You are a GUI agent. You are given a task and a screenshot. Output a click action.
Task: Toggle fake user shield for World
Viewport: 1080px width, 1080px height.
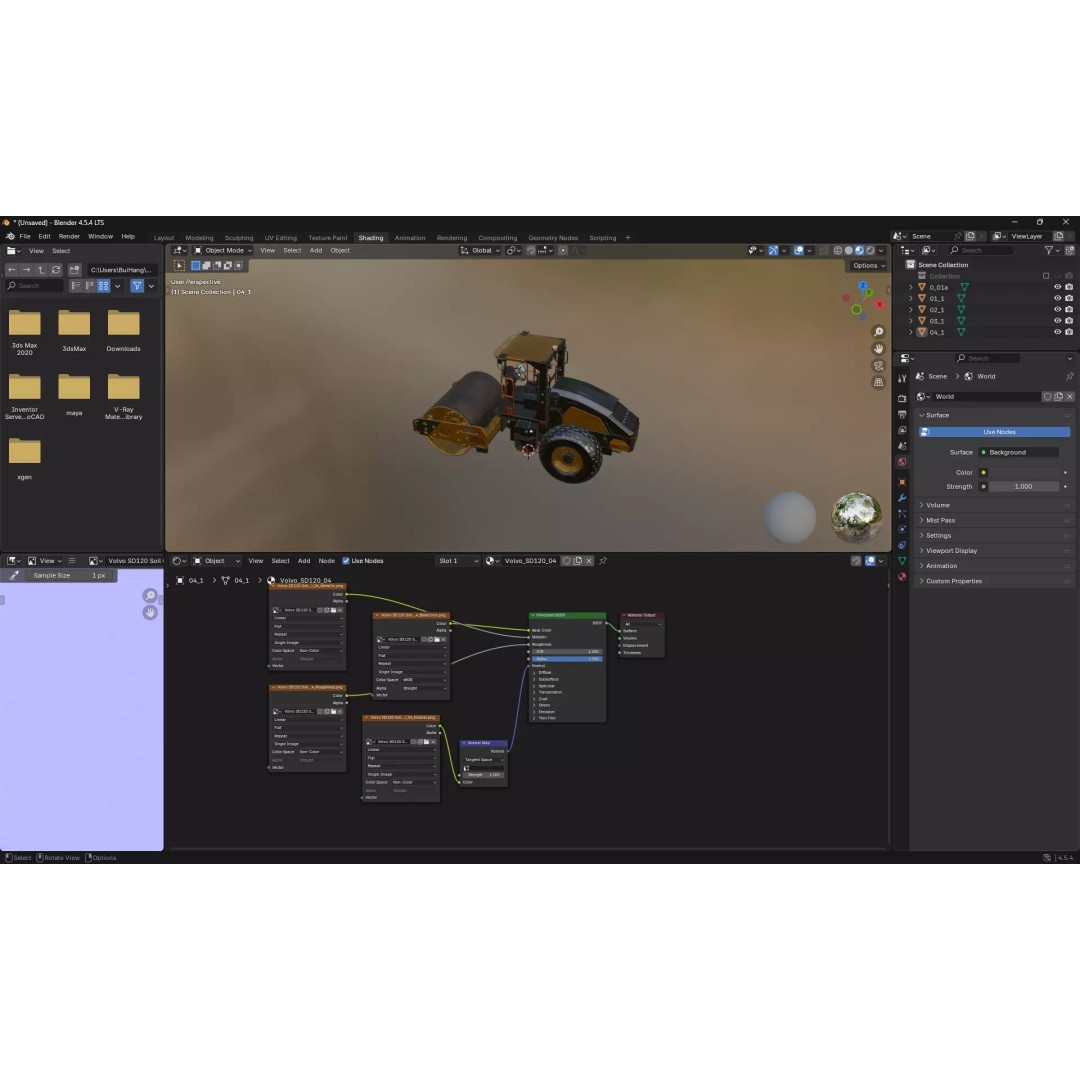1047,397
